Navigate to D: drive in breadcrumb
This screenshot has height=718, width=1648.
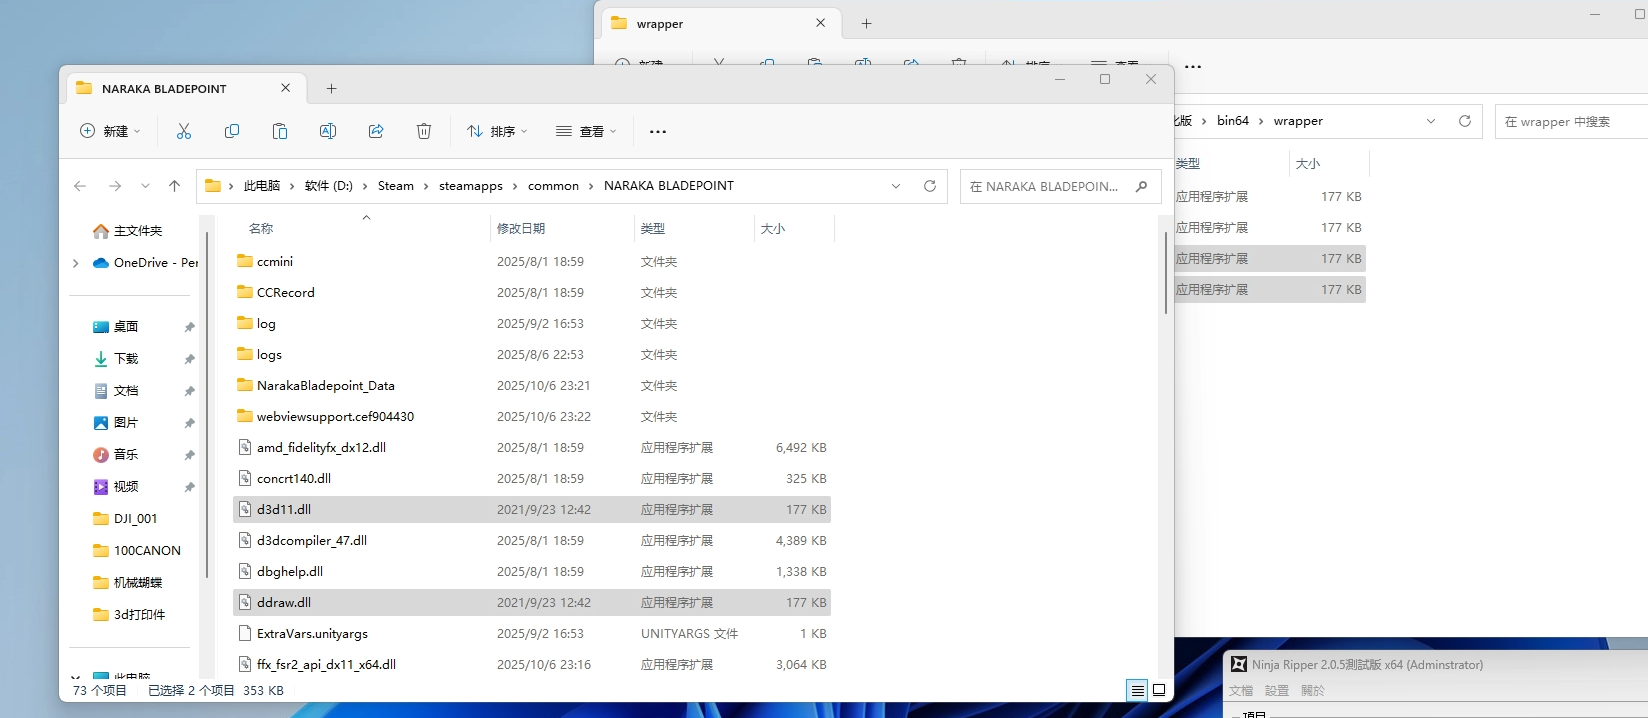(329, 186)
